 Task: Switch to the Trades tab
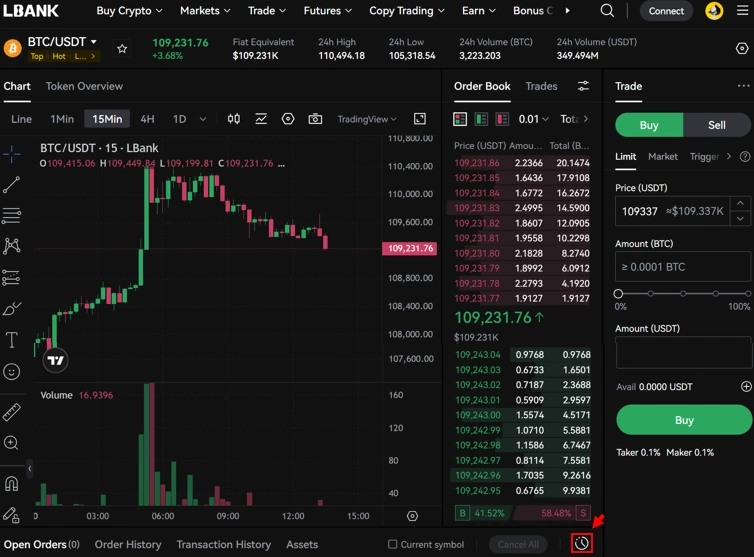(541, 86)
